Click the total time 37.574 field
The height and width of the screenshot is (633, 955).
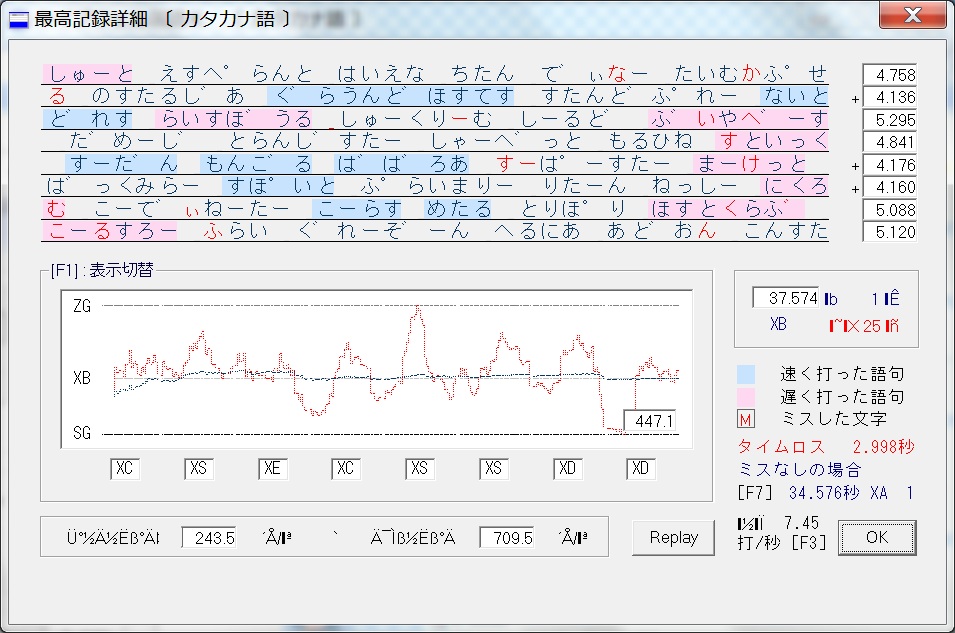click(x=785, y=298)
